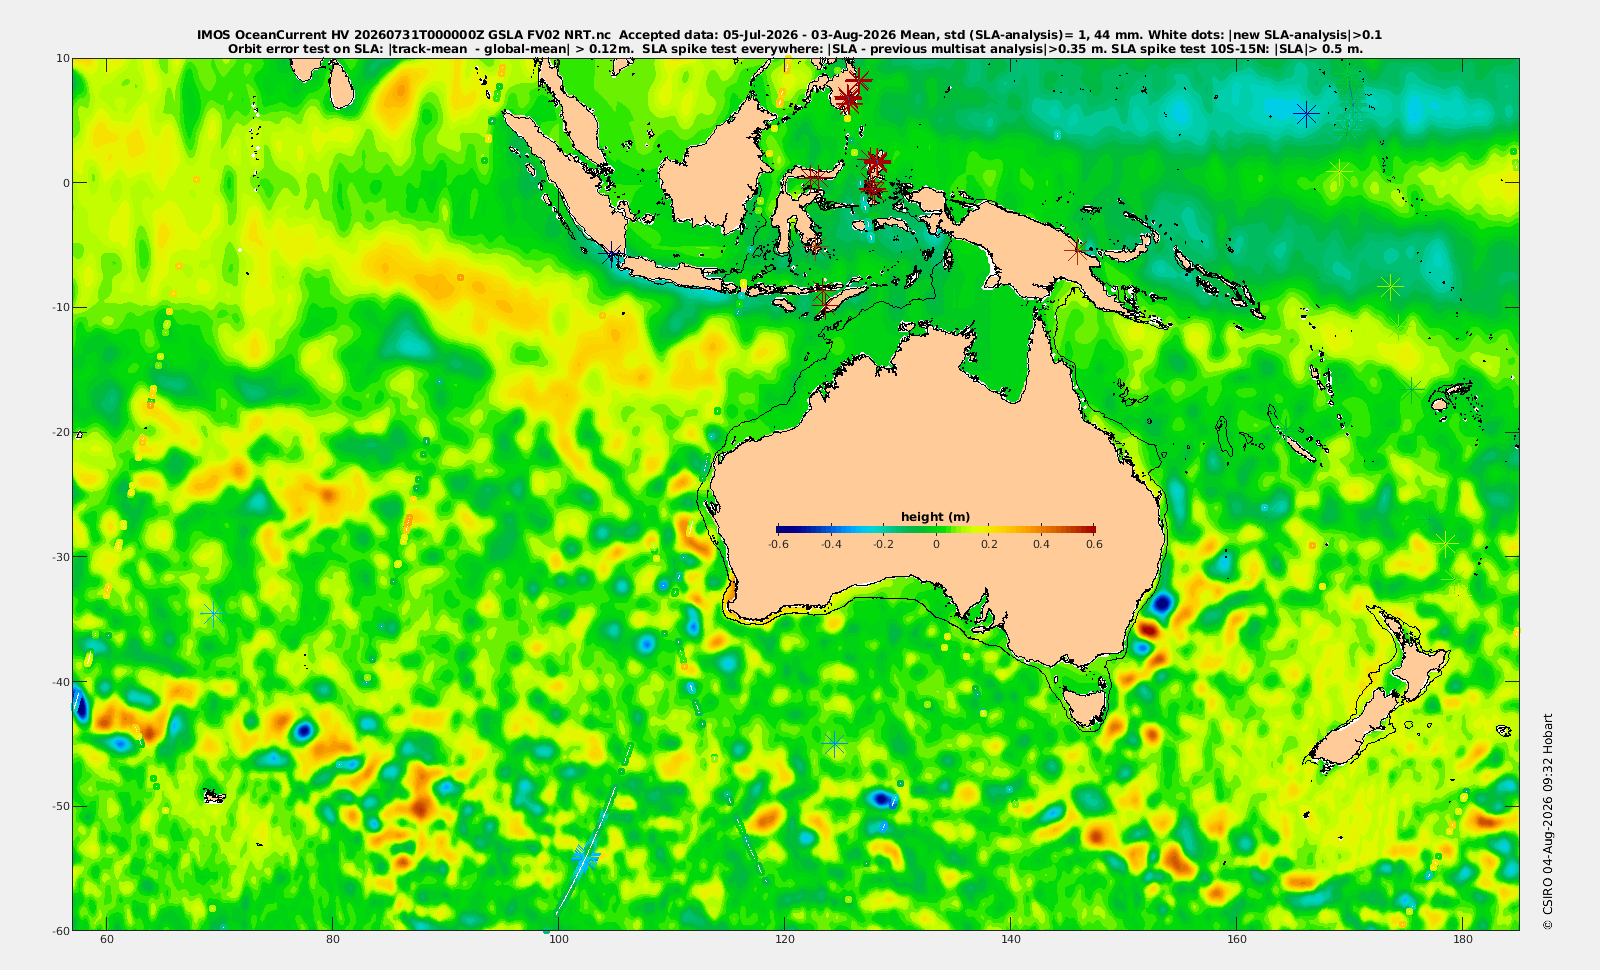1600x970 pixels.
Task: Click the 0.4 colorbar tick label
Action: tap(1042, 544)
